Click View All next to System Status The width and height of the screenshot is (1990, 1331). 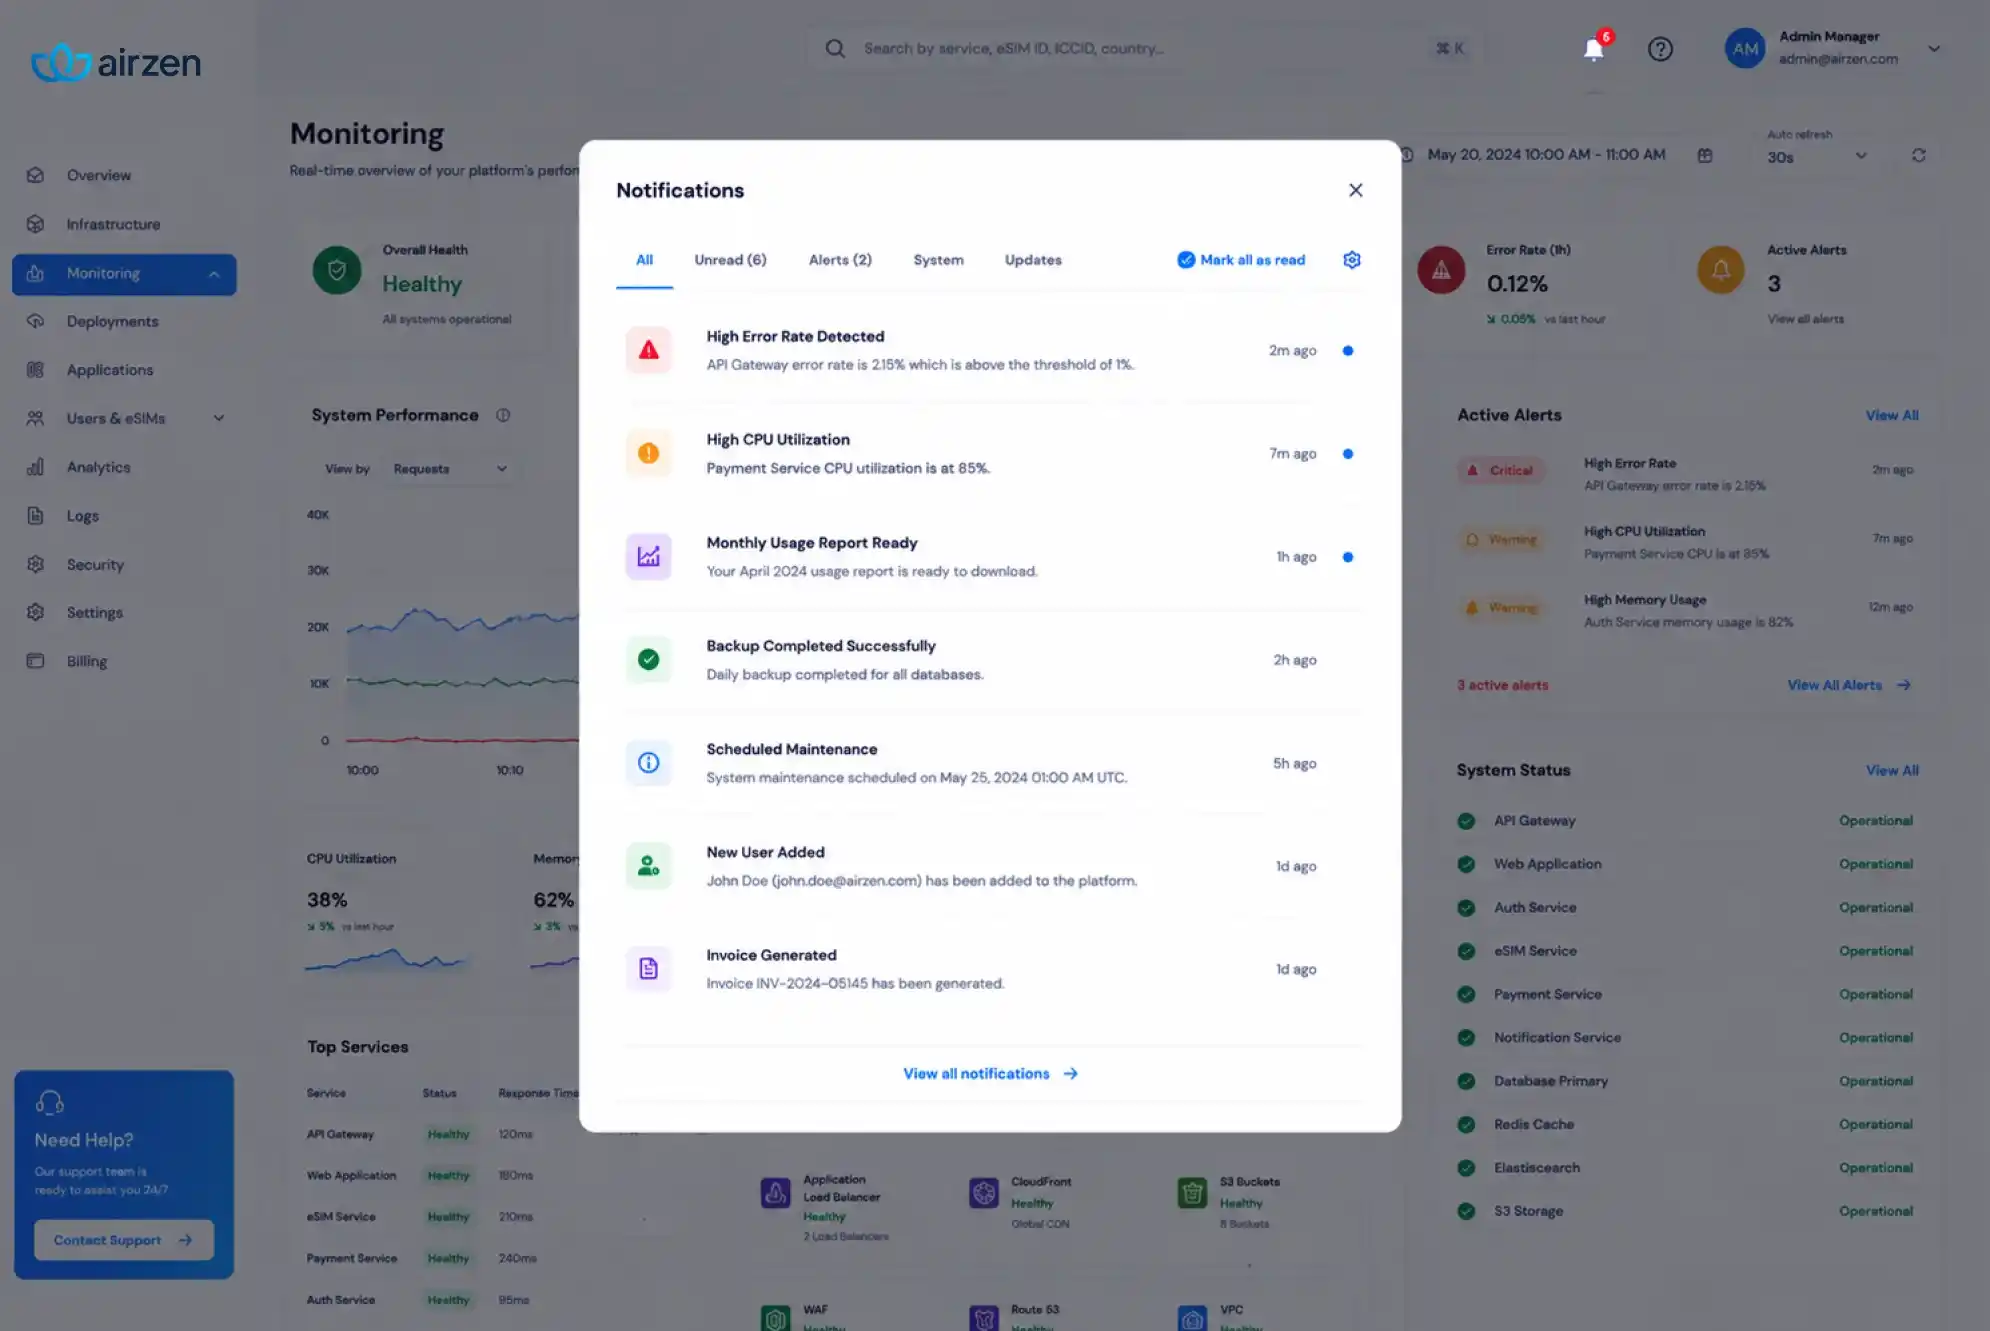[1892, 770]
